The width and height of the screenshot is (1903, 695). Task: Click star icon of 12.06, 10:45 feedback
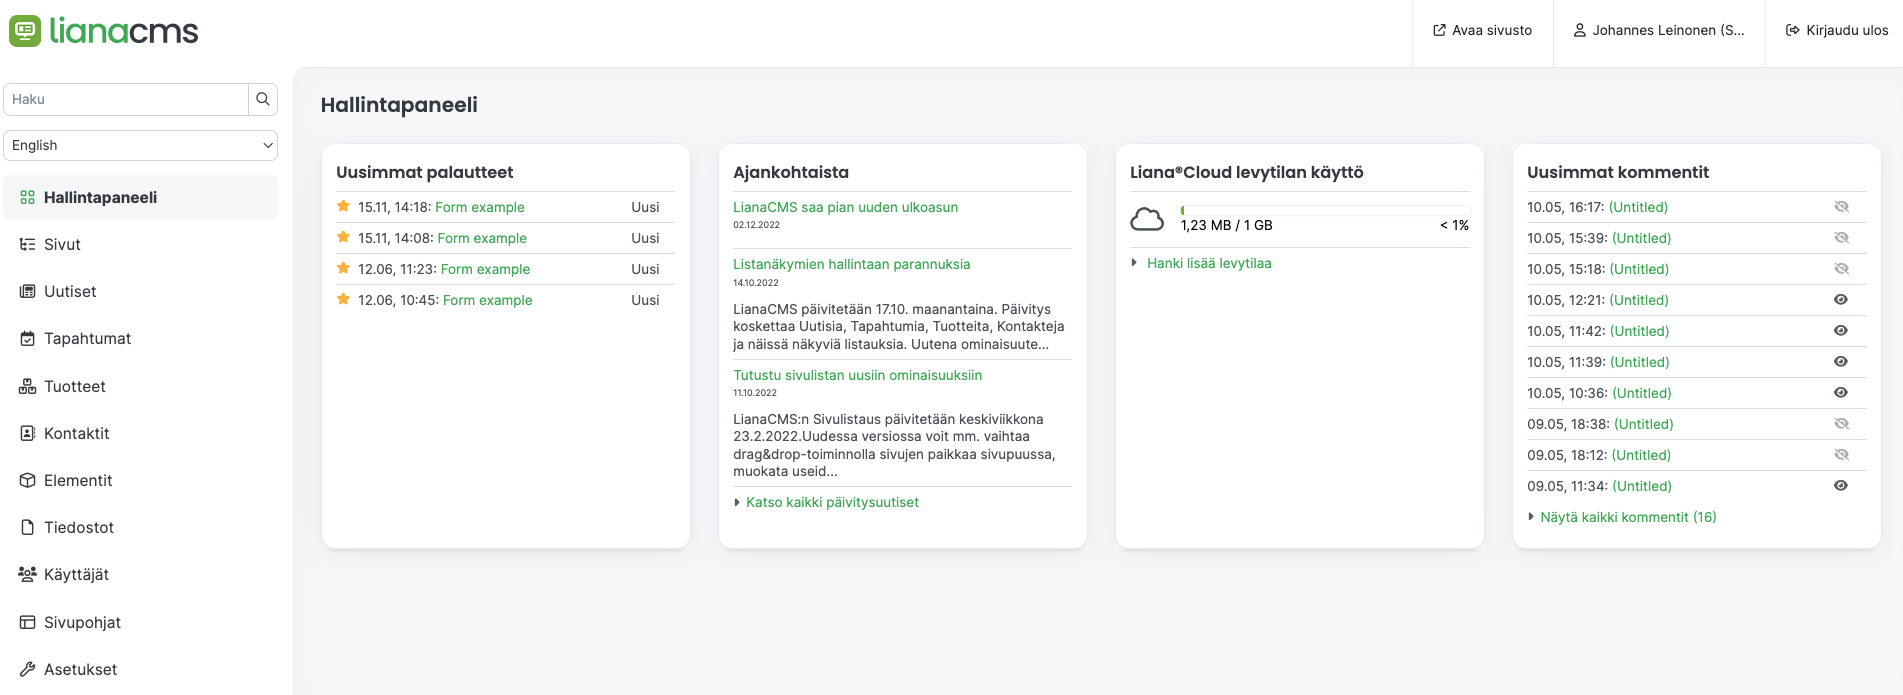[x=343, y=299]
